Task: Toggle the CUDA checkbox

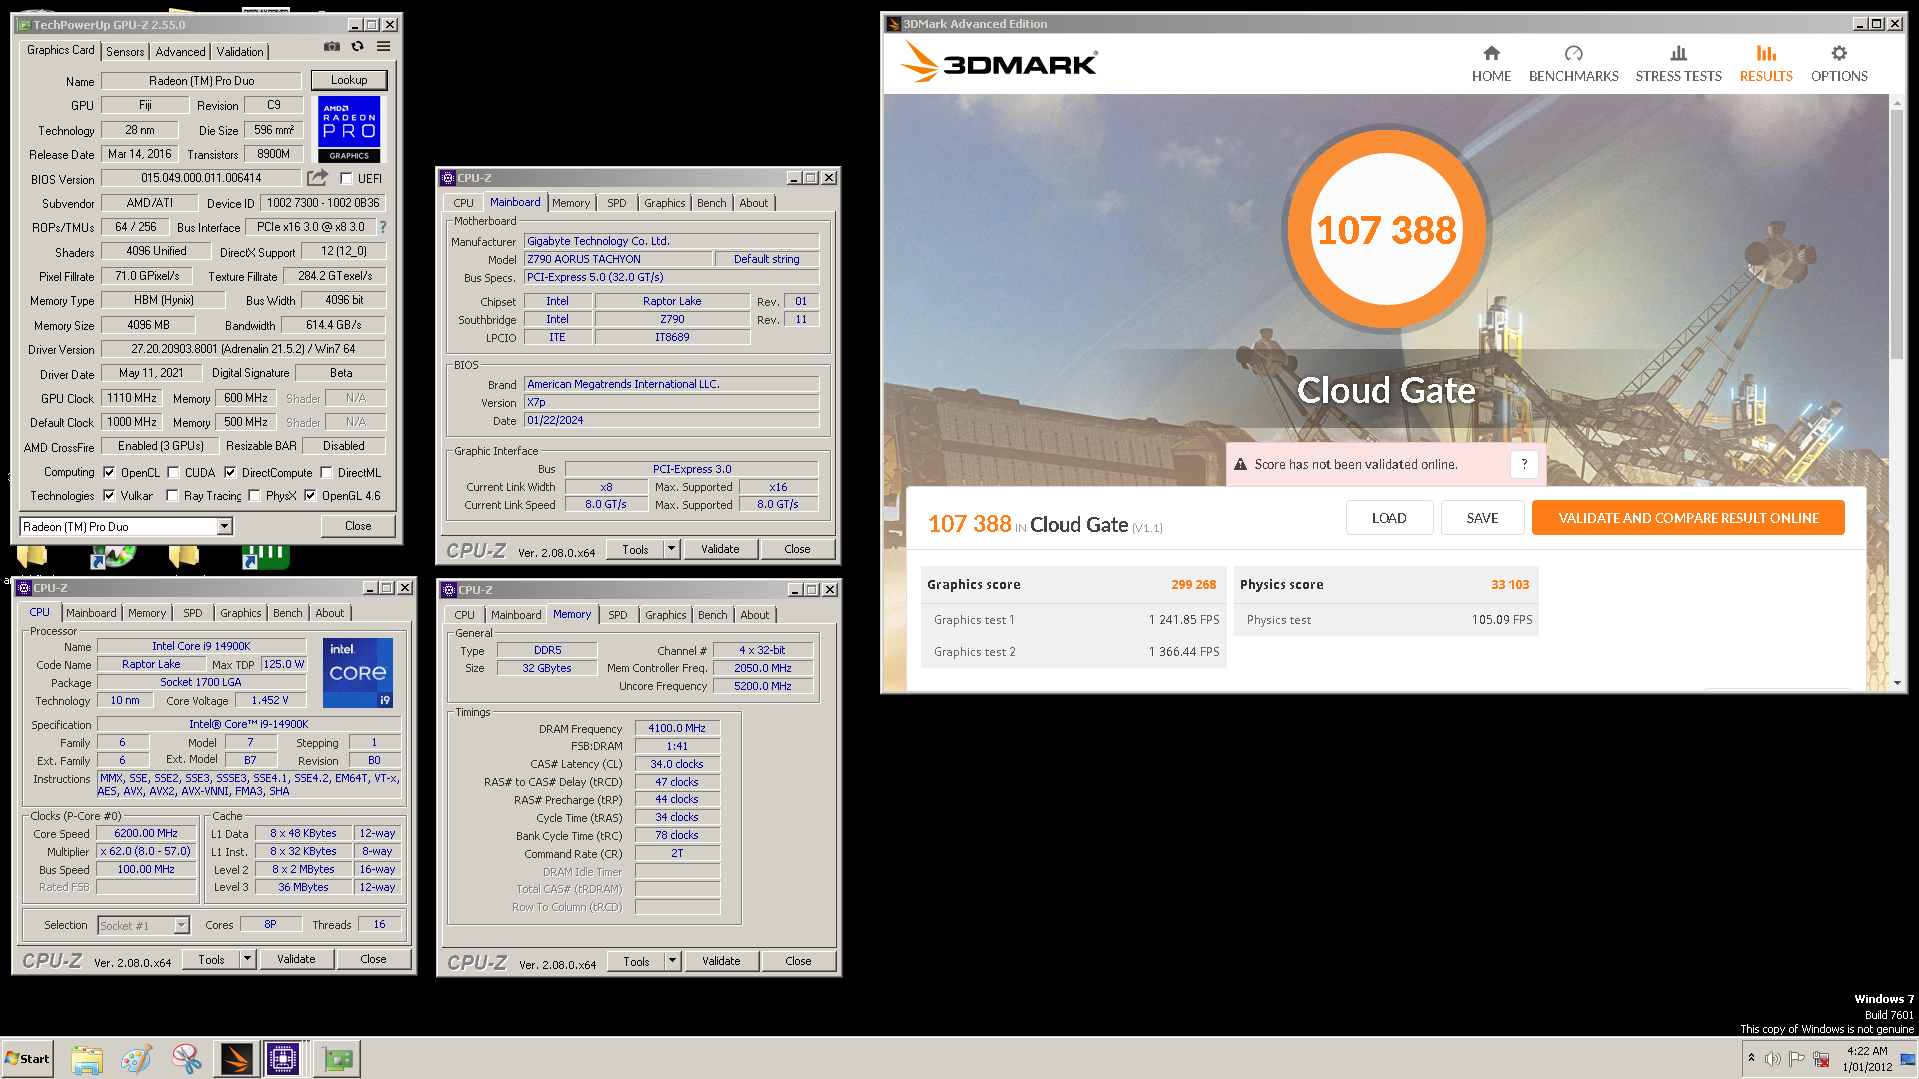Action: pyautogui.click(x=173, y=472)
